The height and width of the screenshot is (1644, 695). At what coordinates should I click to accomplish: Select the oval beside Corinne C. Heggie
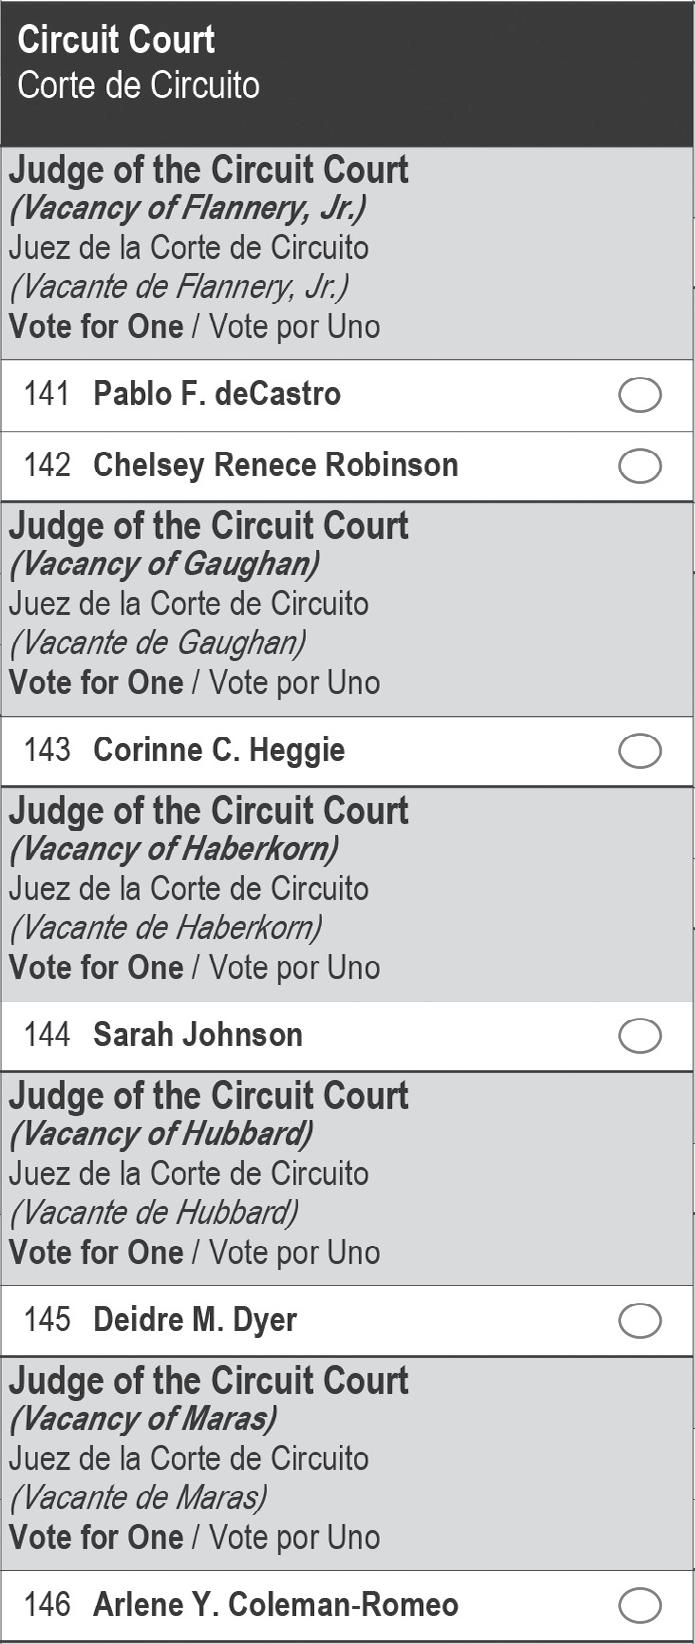(x=640, y=751)
